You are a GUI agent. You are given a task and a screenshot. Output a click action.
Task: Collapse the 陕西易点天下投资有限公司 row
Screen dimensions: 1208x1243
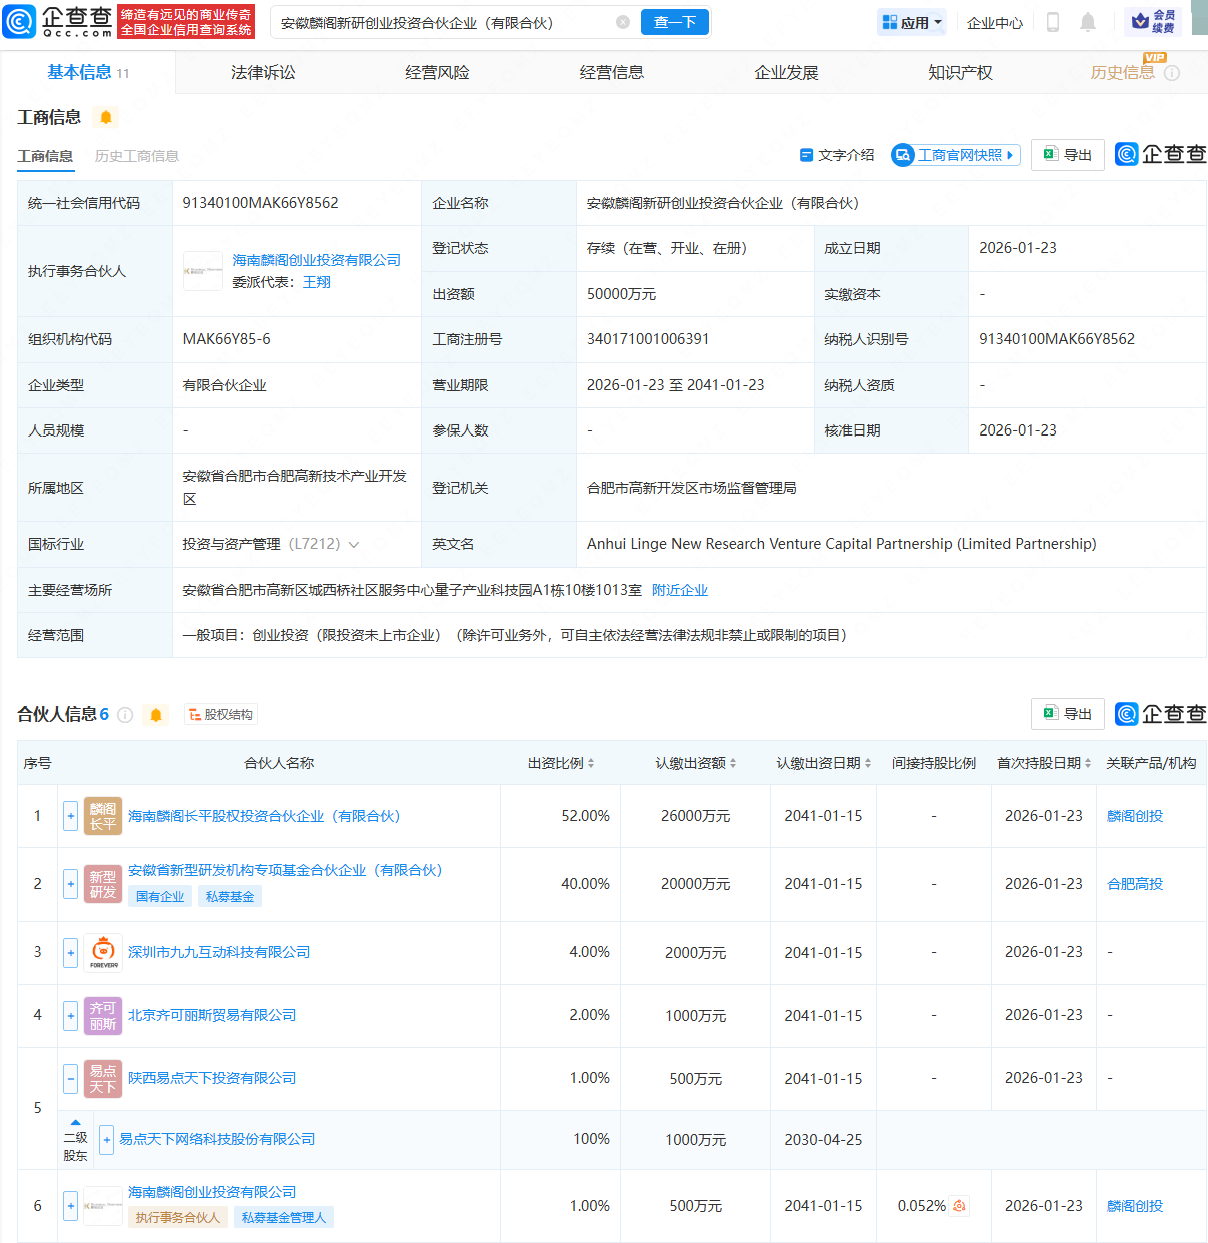pyautogui.click(x=70, y=1078)
